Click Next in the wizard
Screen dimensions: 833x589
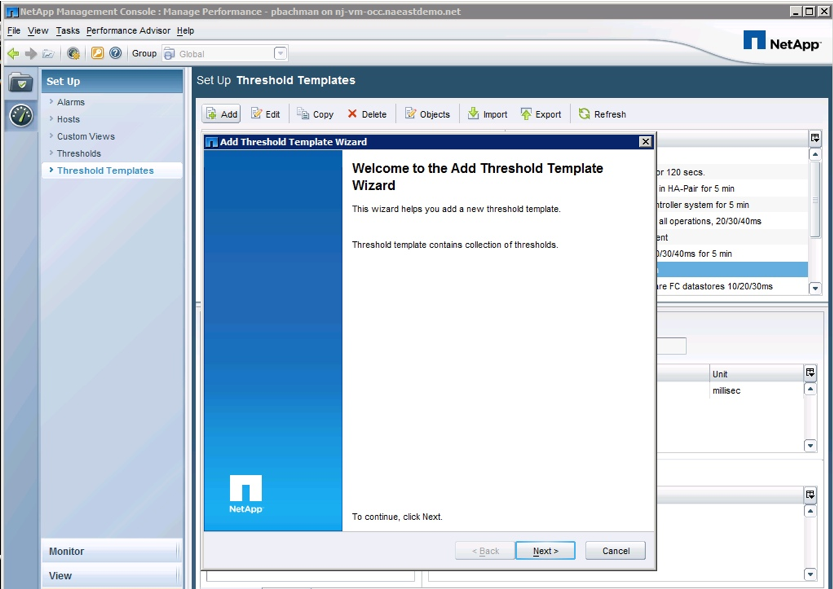coord(545,551)
